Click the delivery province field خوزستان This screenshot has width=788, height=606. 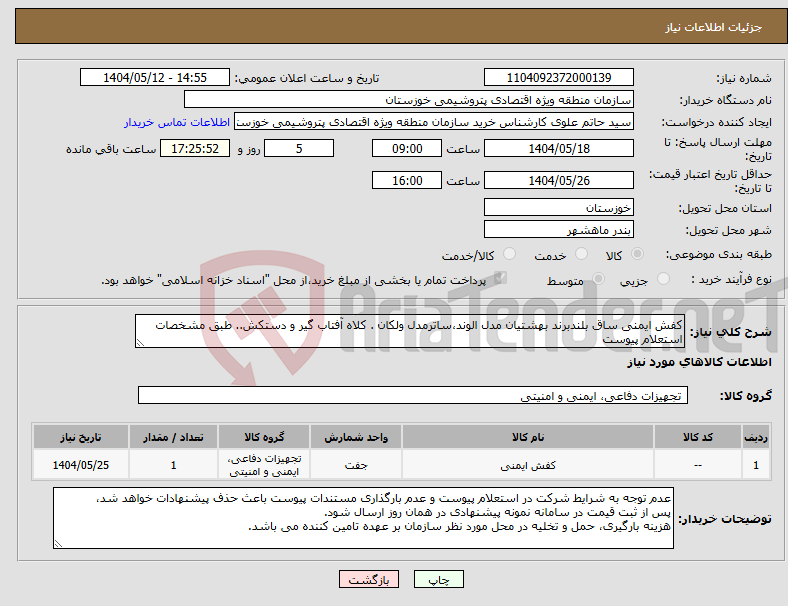558,207
